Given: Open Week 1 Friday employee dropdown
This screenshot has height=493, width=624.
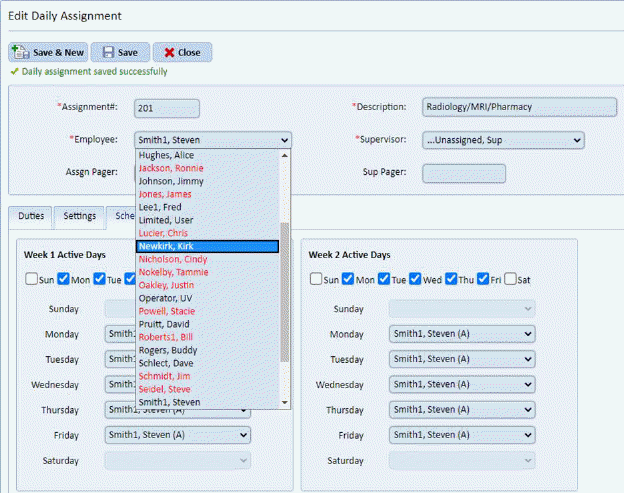Looking at the screenshot, I should [x=177, y=435].
